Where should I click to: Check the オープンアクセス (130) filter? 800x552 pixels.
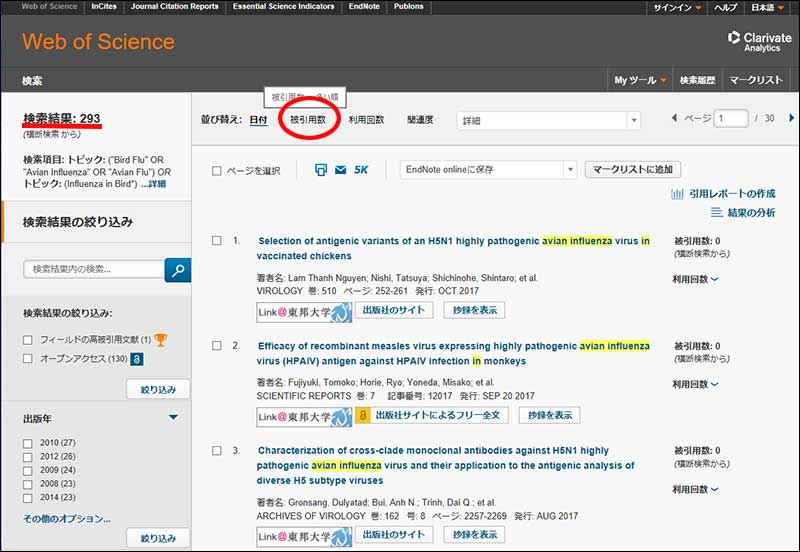click(x=28, y=359)
